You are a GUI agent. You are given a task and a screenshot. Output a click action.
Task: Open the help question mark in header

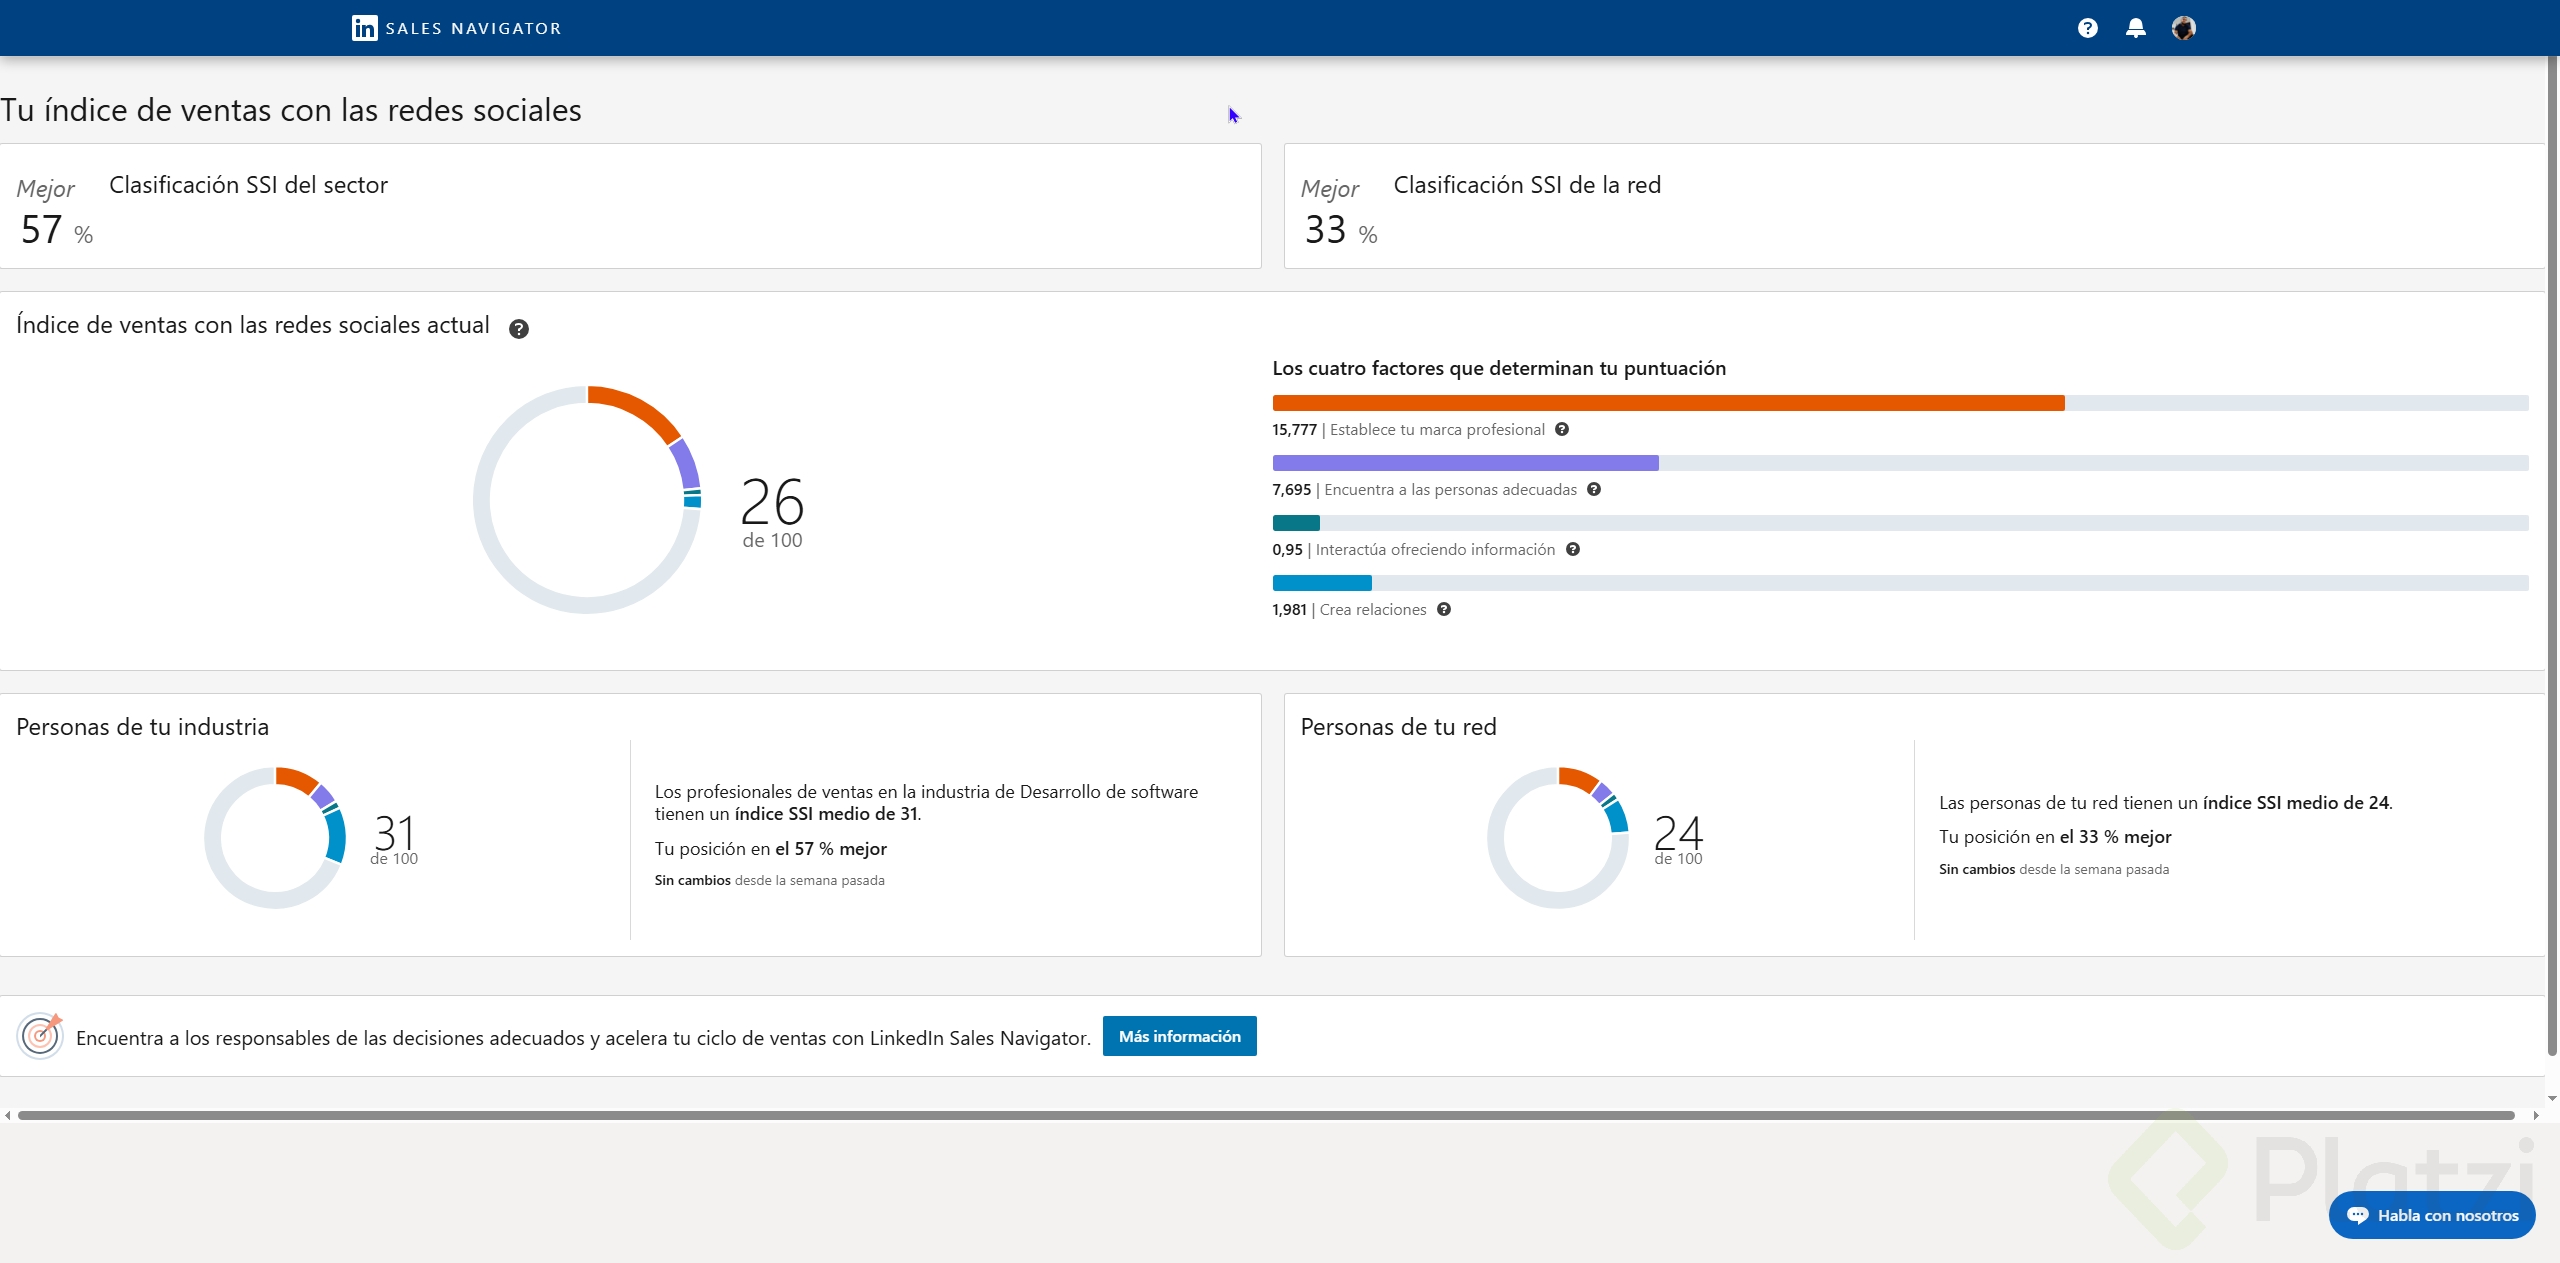(x=2087, y=28)
